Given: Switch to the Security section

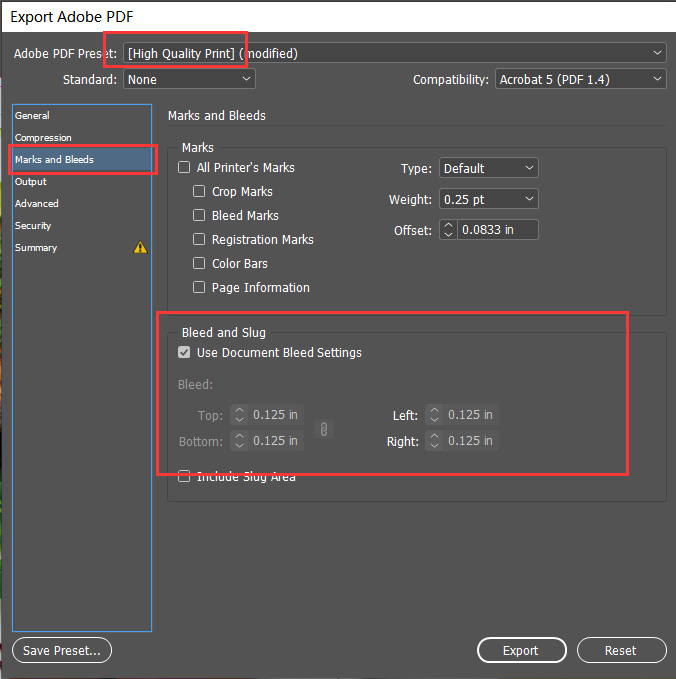Looking at the screenshot, I should point(82,226).
